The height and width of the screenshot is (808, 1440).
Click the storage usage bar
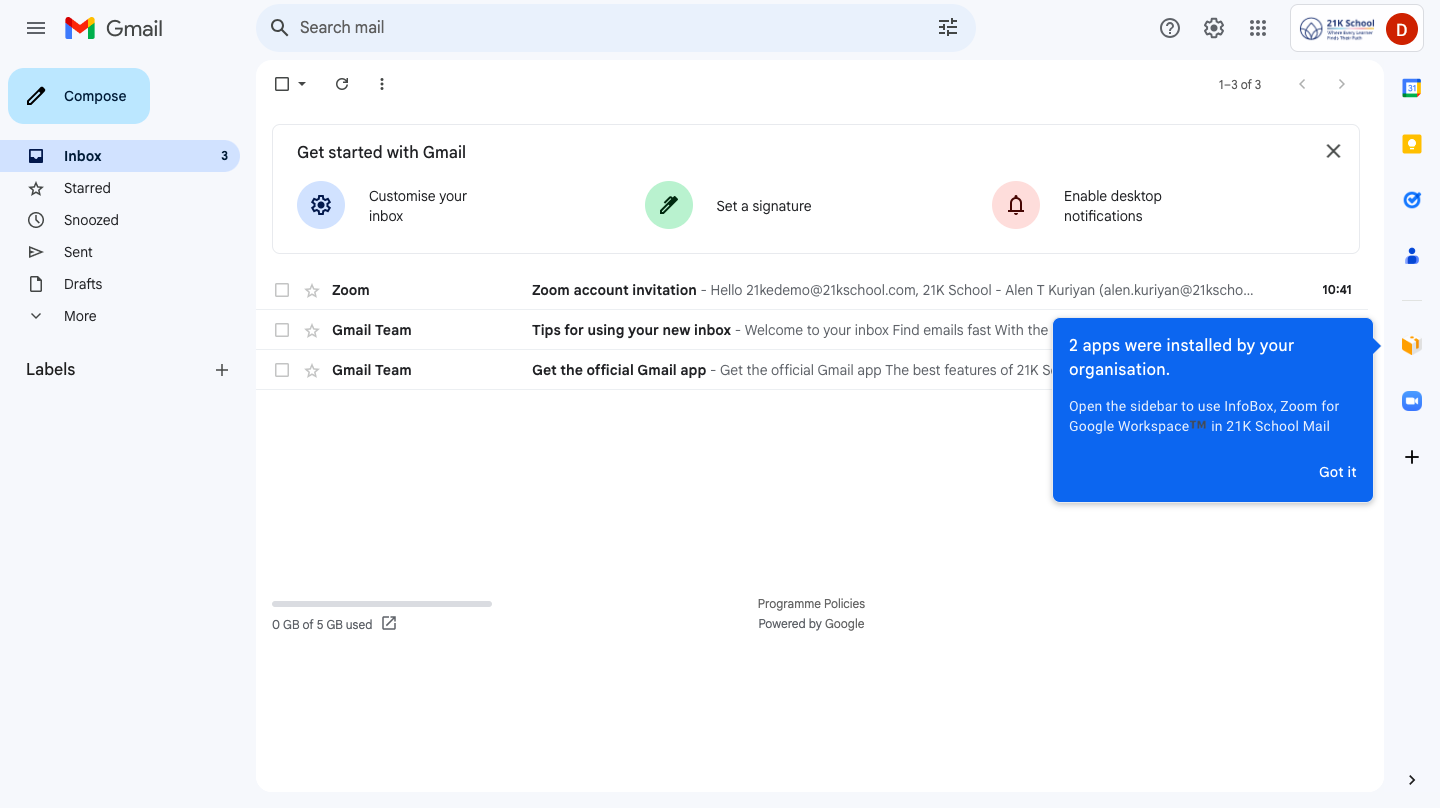point(381,604)
